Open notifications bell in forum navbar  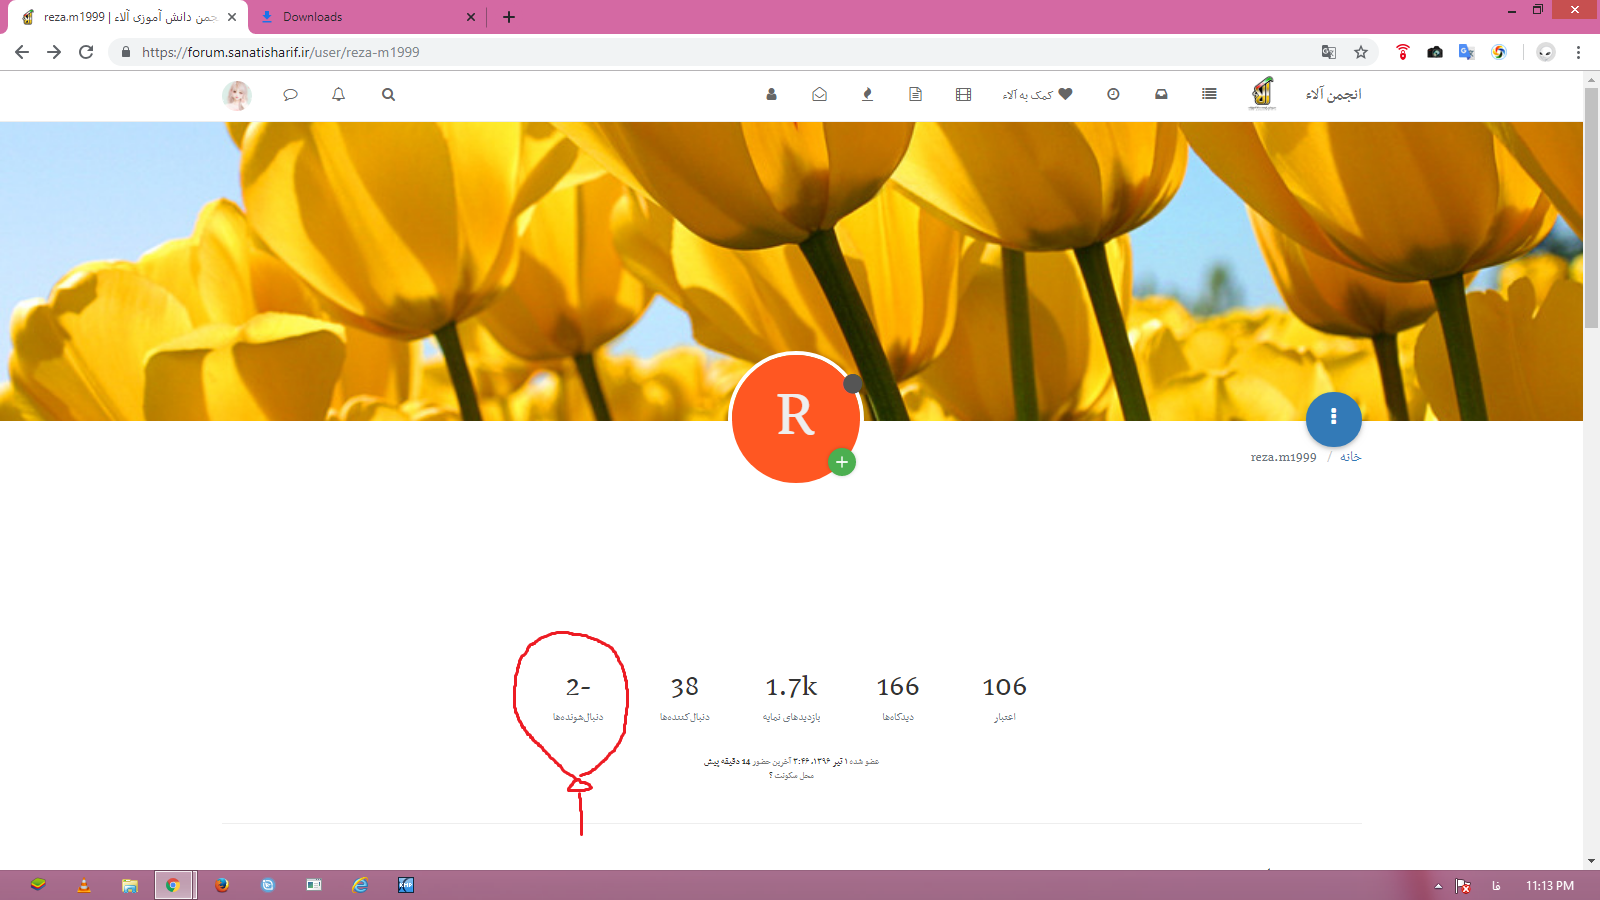click(339, 94)
